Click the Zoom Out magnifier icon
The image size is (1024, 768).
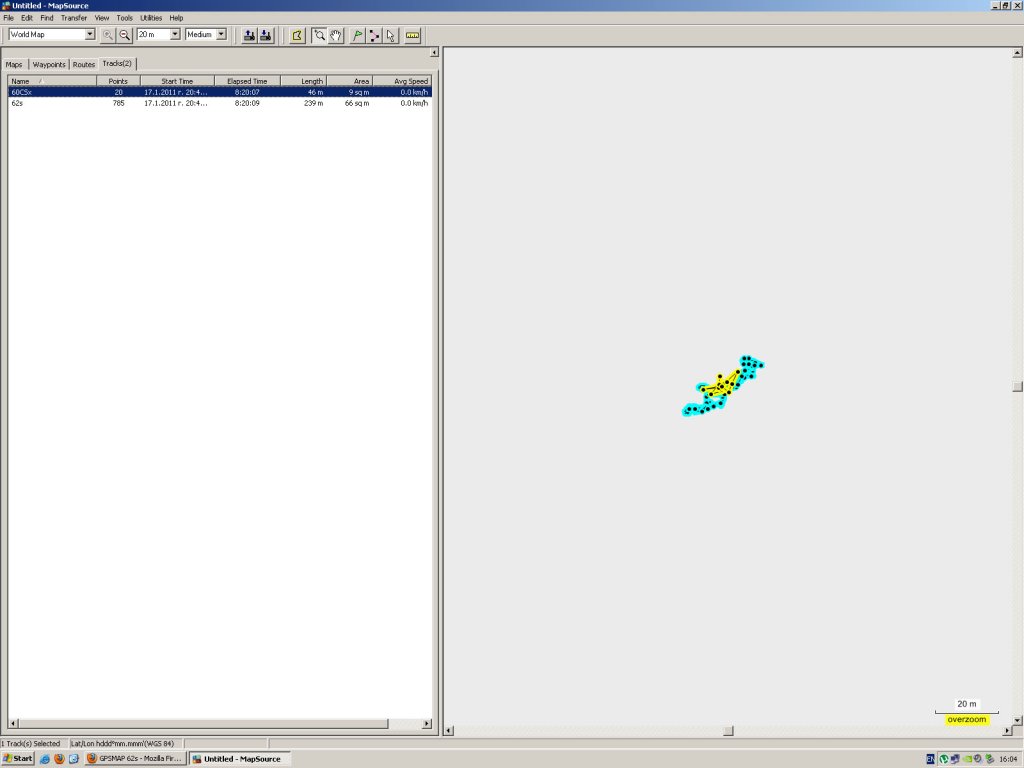pos(125,35)
